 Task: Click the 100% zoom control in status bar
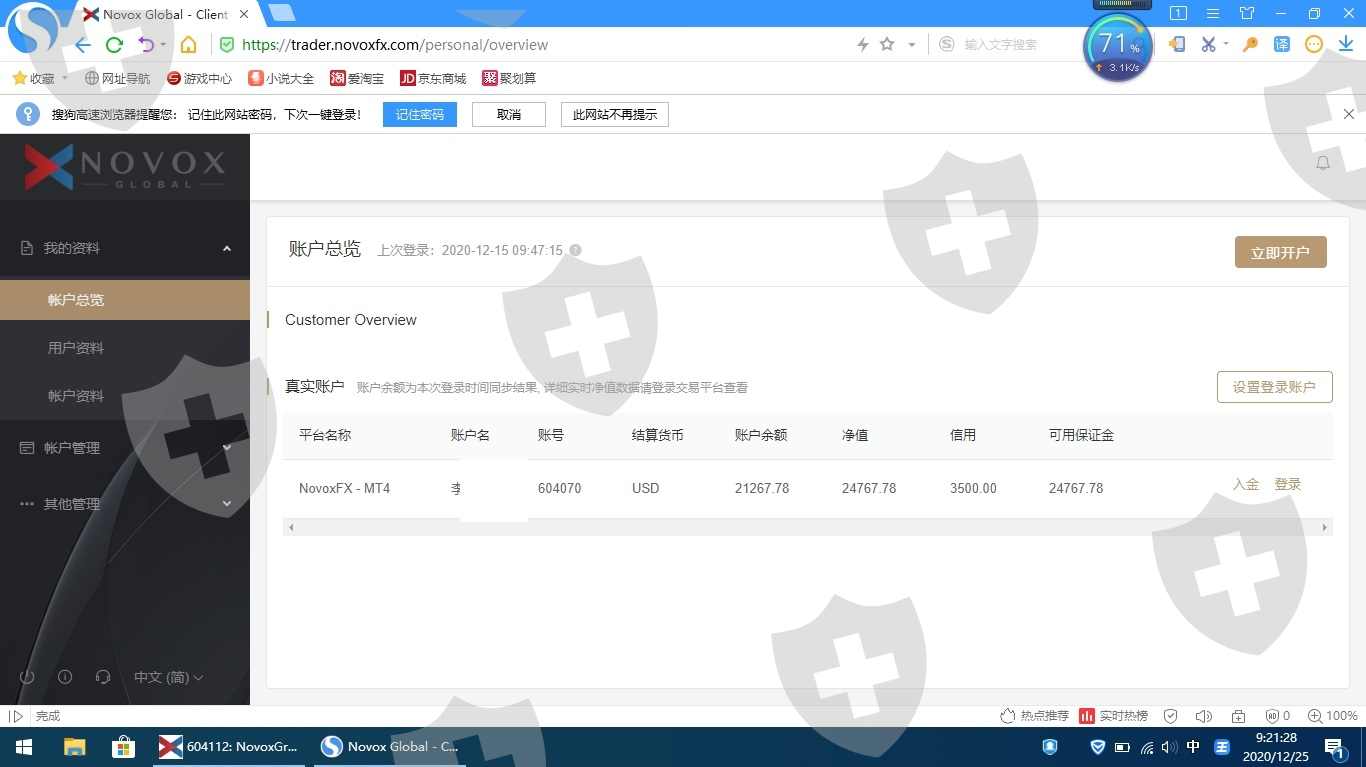[x=1334, y=716]
